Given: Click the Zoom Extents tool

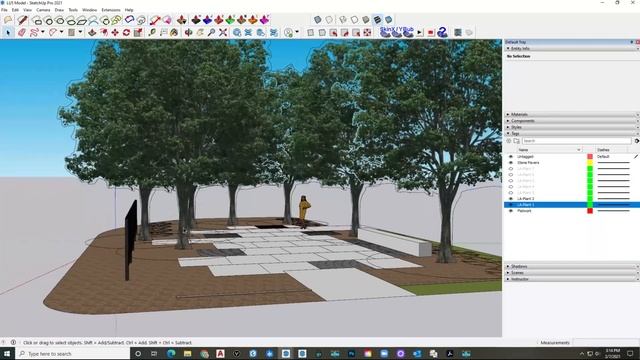Looking at the screenshot, I should pos(223,32).
